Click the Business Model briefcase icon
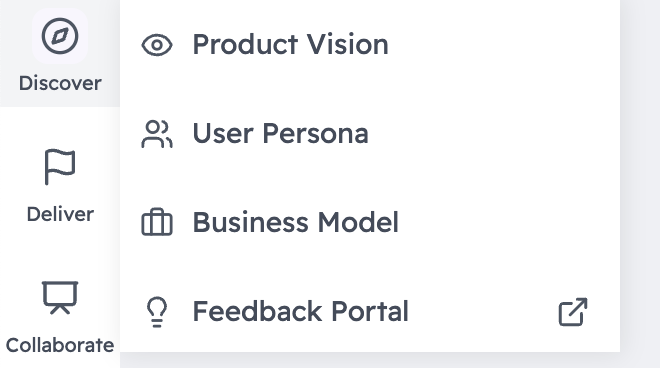The width and height of the screenshot is (660, 368). [157, 222]
